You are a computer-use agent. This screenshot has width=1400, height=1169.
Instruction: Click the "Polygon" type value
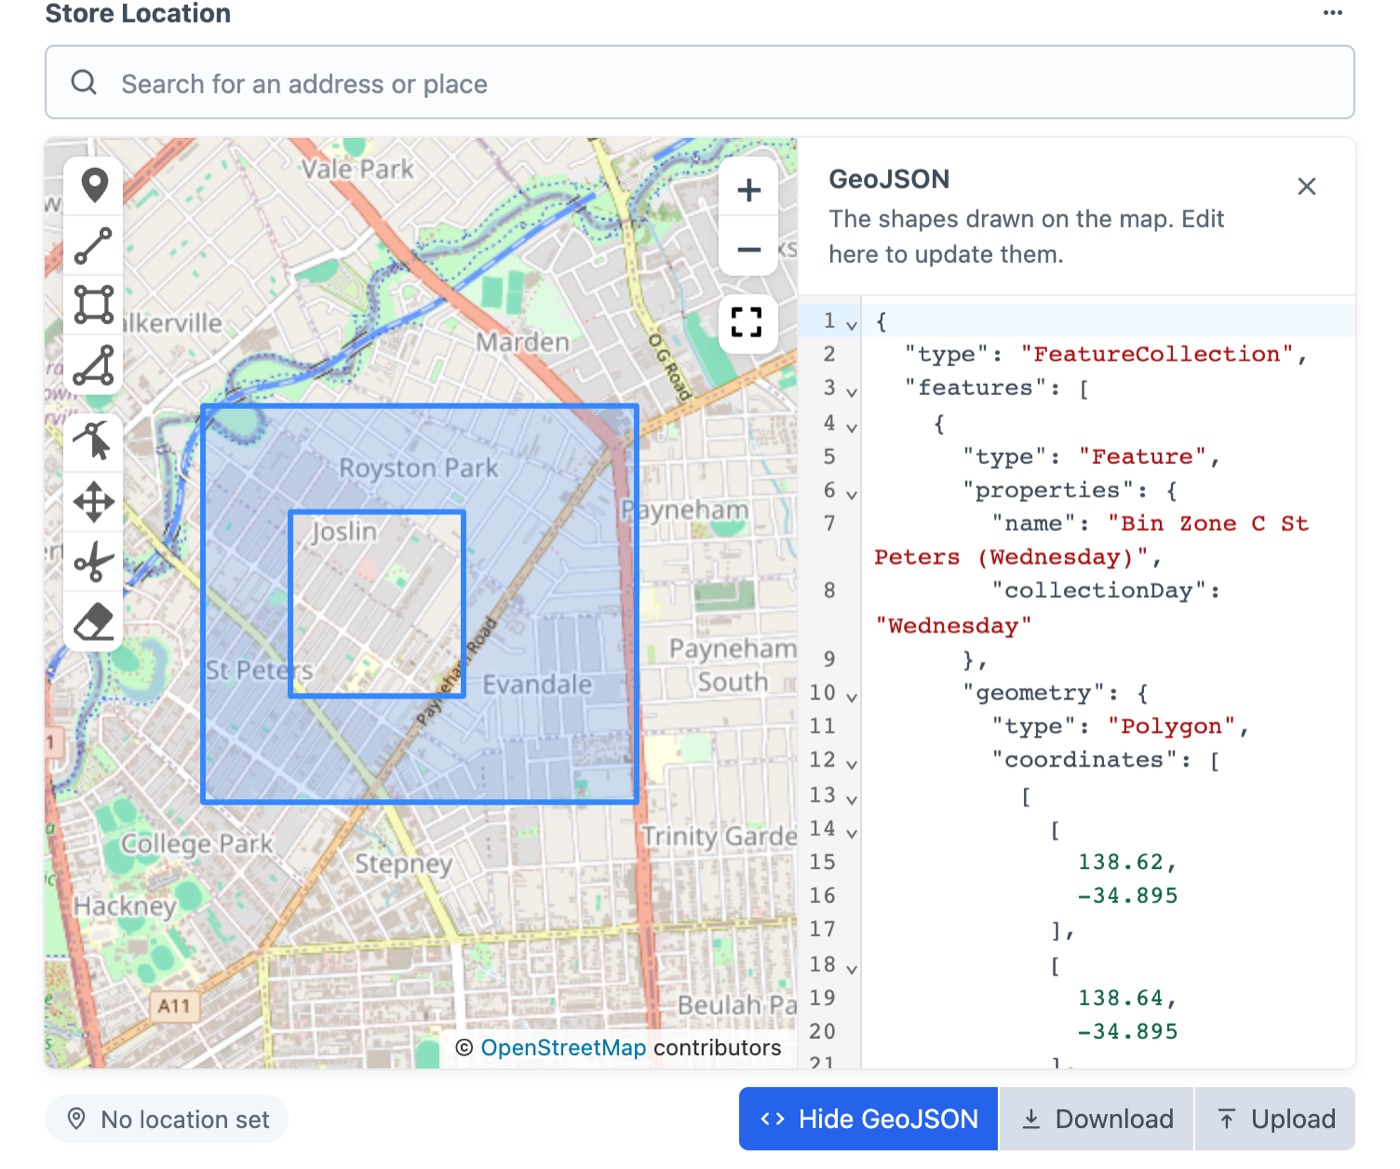1172,726
